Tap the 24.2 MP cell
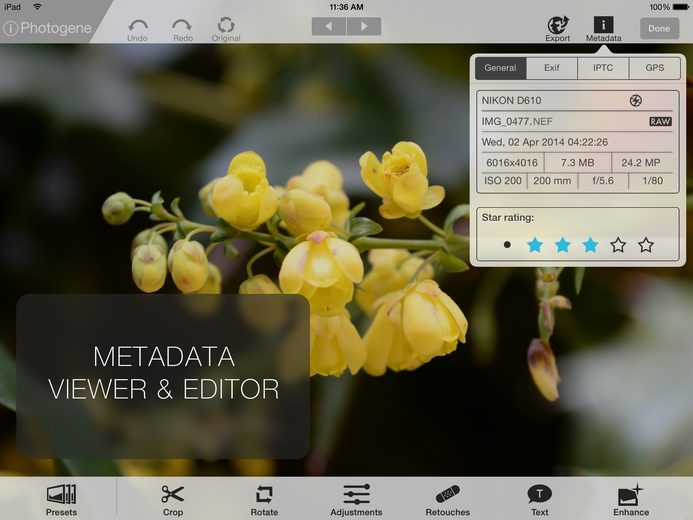This screenshot has width=693, height=520. [x=641, y=163]
